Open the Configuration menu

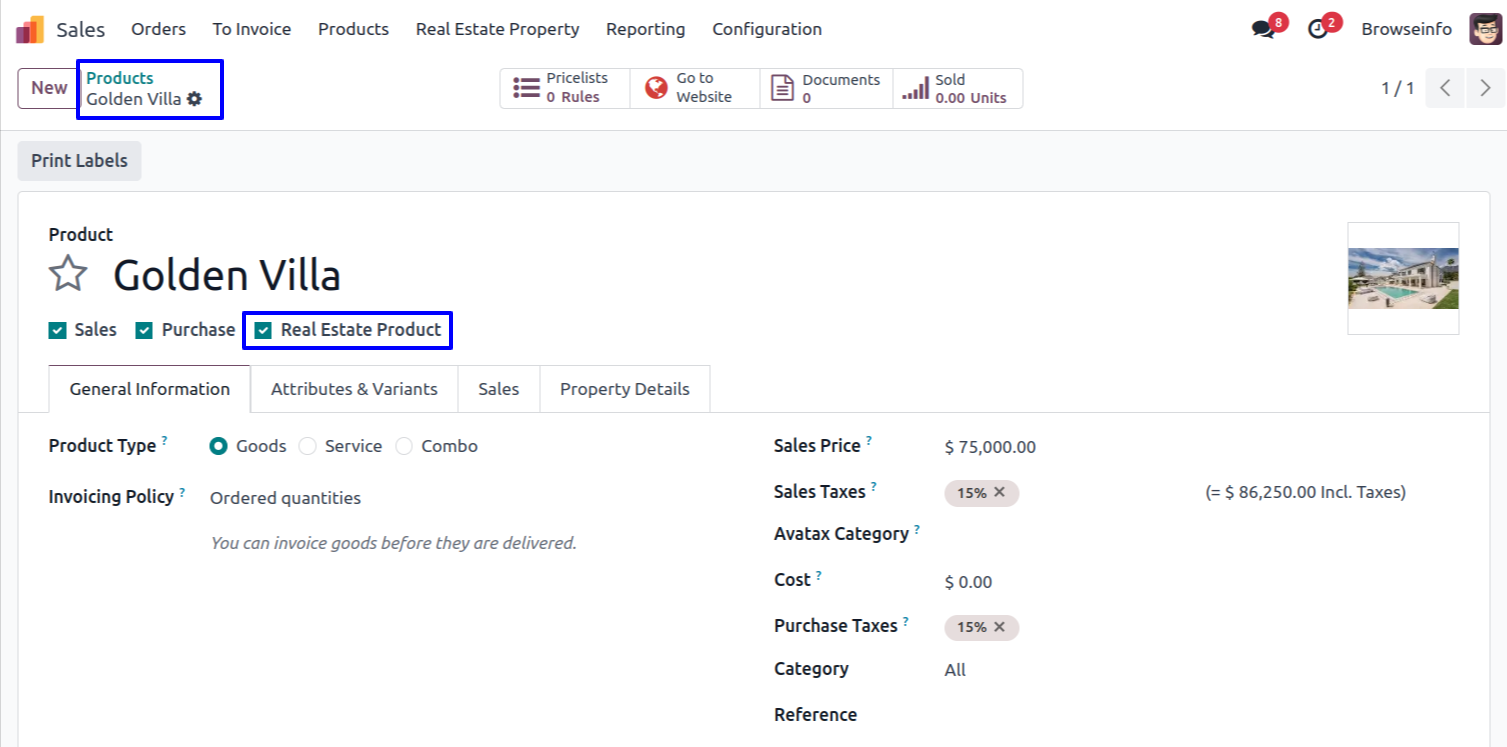[x=766, y=29]
